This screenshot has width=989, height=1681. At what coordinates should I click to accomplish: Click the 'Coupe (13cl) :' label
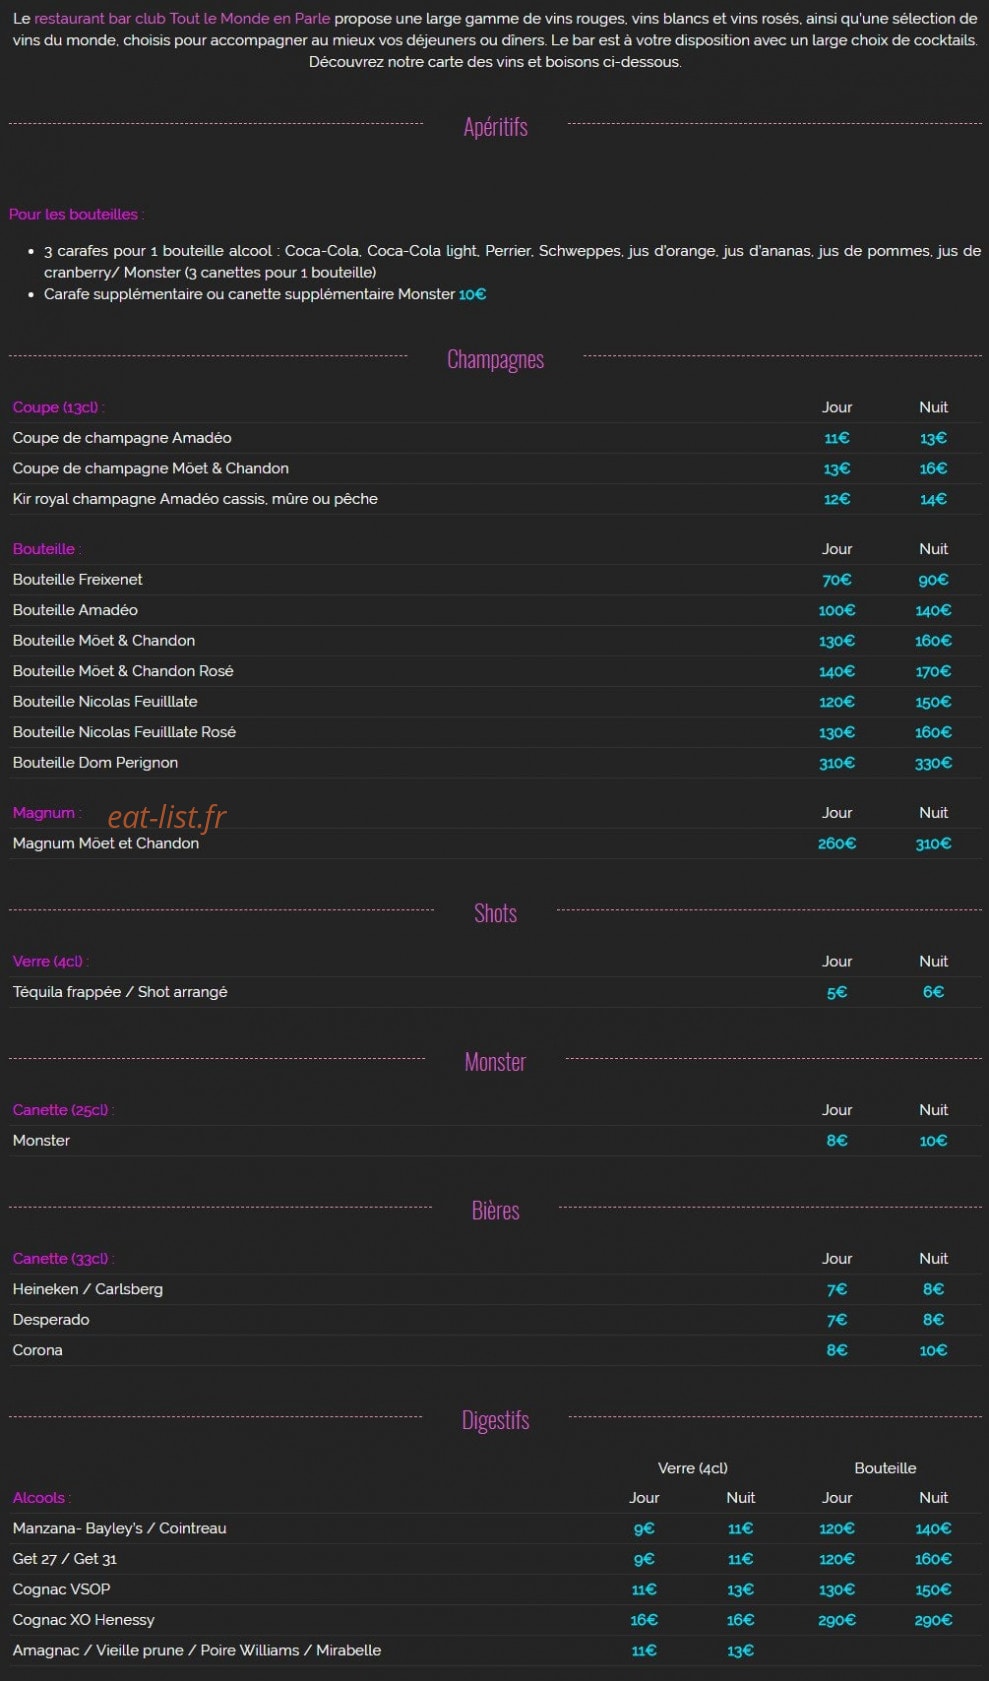point(58,407)
